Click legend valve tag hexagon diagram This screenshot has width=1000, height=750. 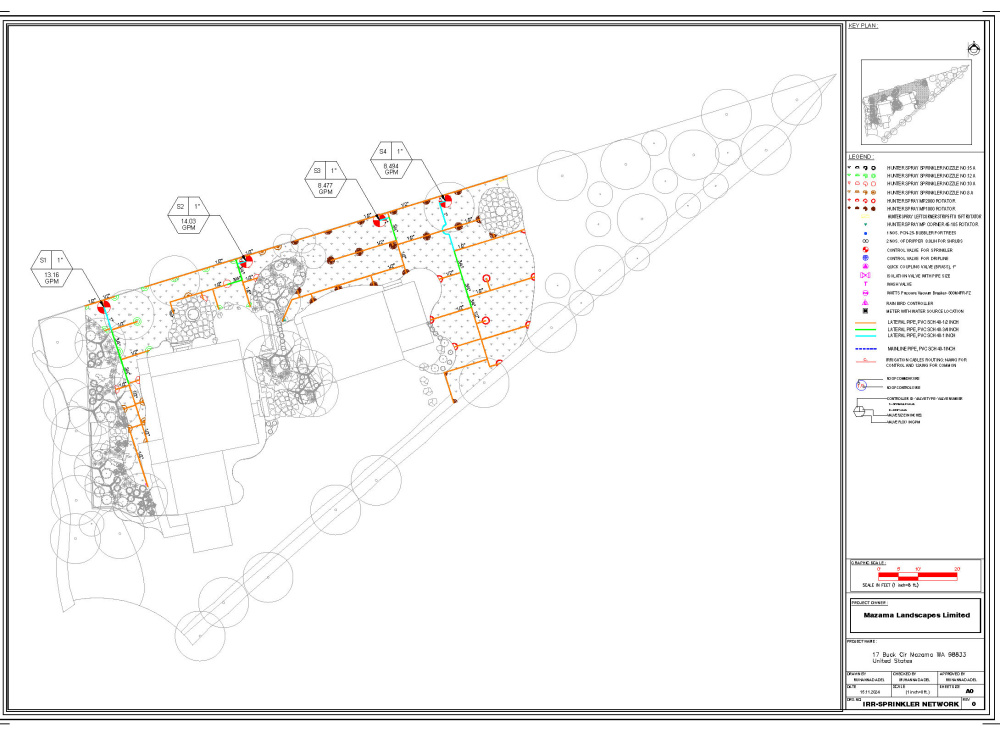(858, 411)
